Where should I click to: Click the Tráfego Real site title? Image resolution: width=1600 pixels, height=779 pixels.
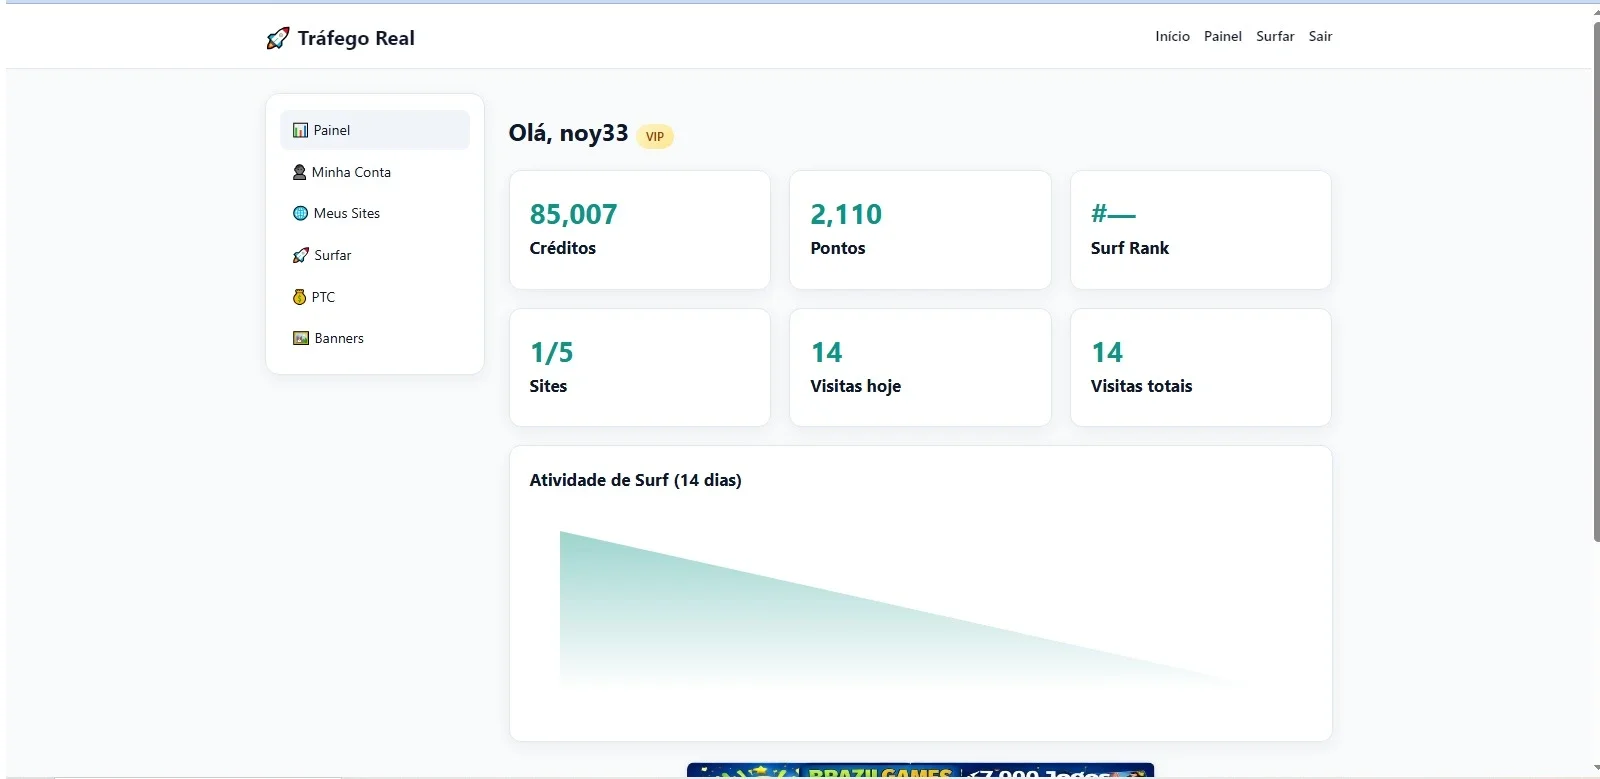point(356,38)
